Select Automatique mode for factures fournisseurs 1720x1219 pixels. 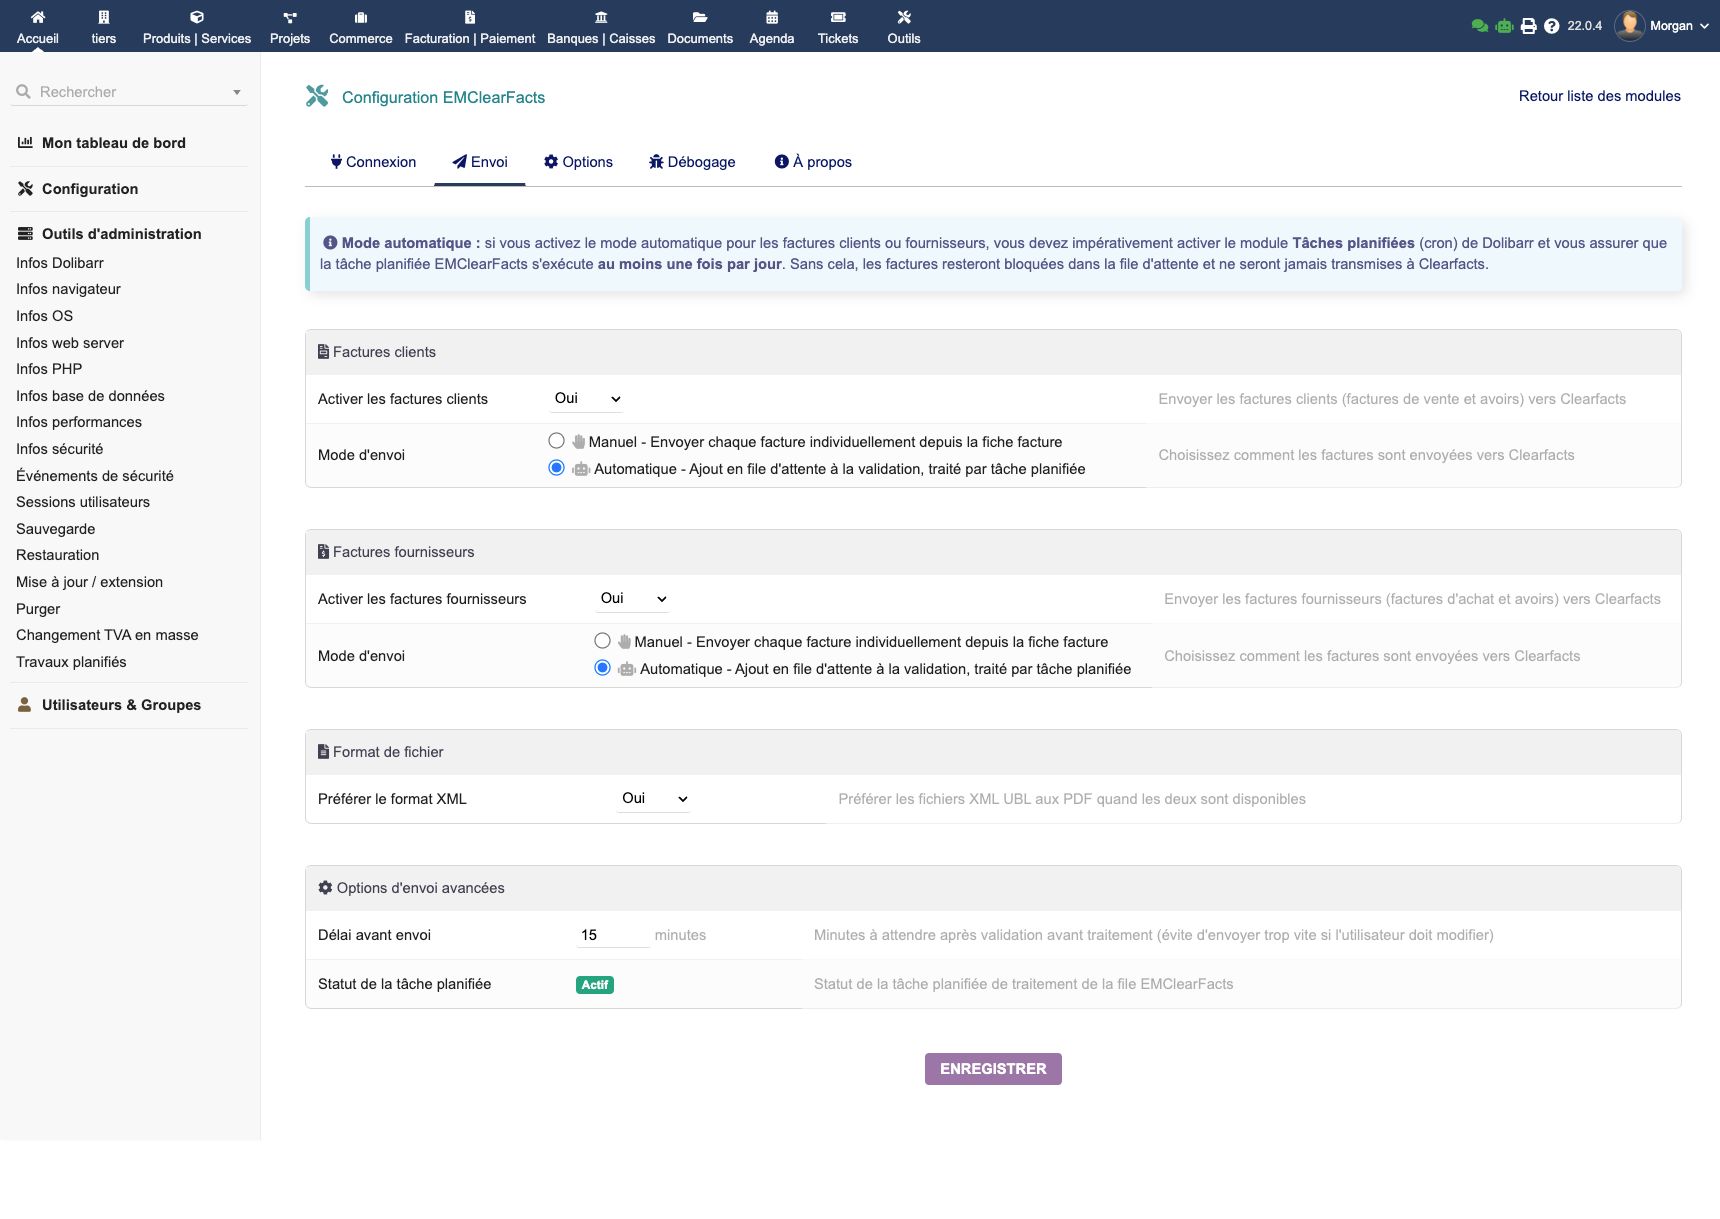click(x=602, y=667)
